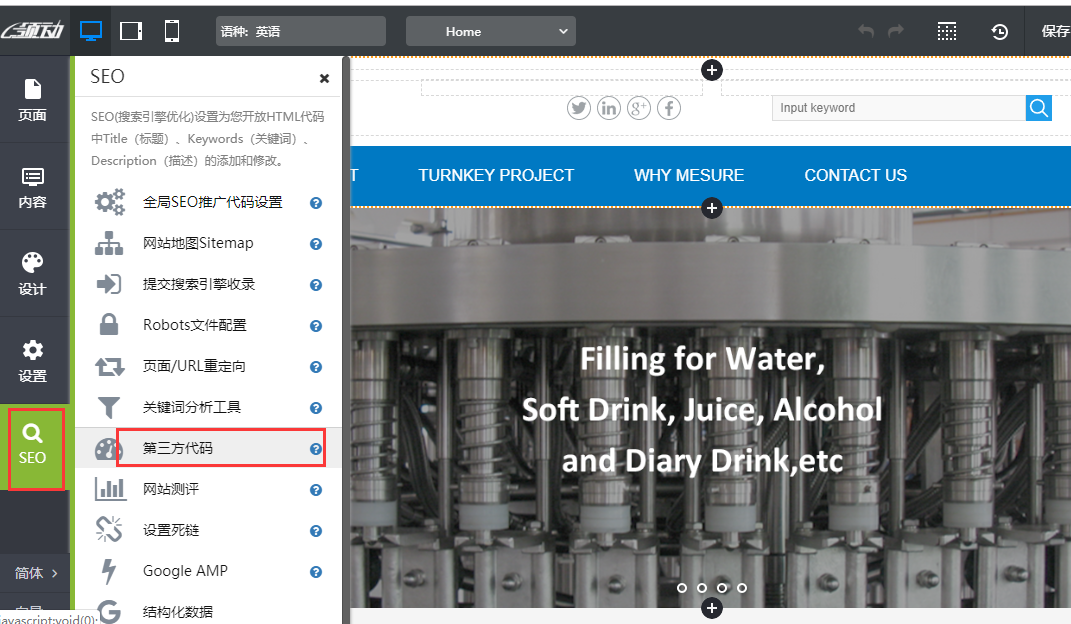Viewport: 1071px width, 624px height.
Task: Click the Input keyword search field
Action: coord(898,108)
